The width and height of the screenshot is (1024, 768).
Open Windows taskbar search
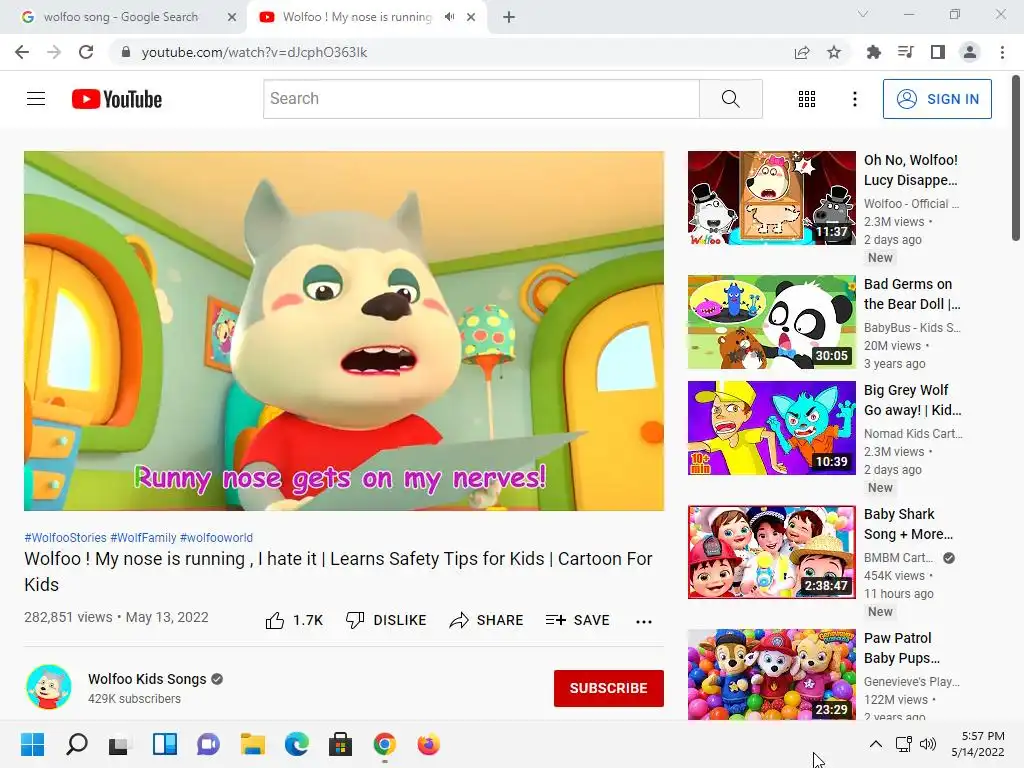click(x=77, y=744)
